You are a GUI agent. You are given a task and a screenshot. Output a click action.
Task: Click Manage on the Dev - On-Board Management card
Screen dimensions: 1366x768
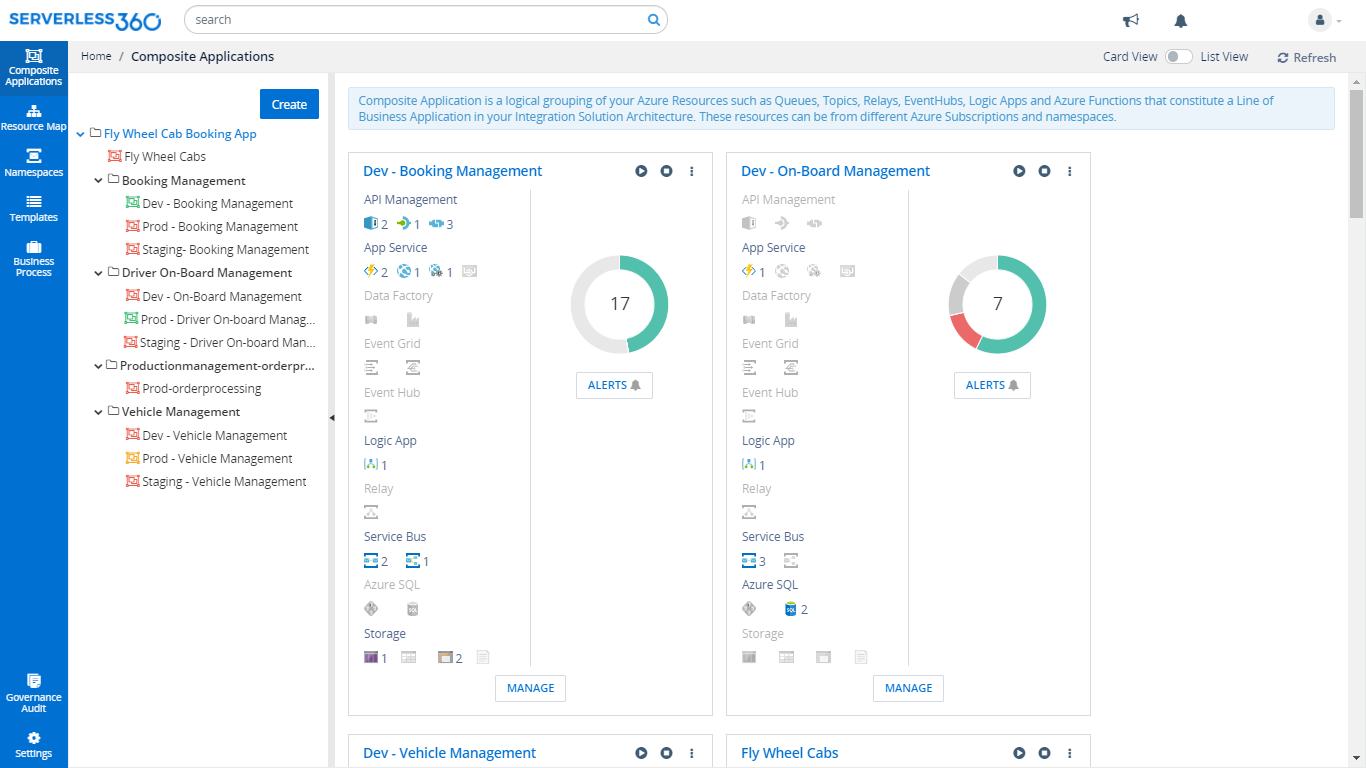tap(908, 688)
